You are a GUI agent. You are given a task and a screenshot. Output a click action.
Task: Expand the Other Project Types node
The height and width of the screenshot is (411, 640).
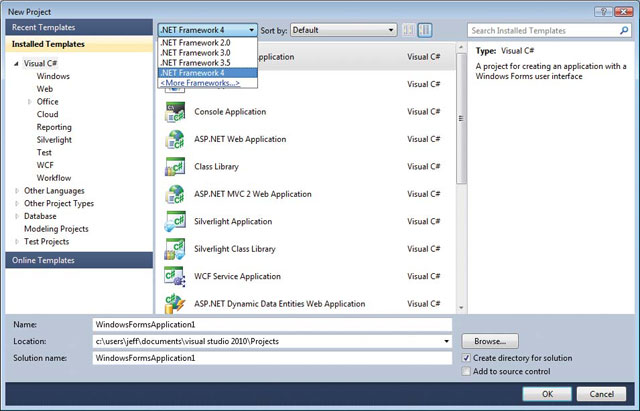coord(17,203)
